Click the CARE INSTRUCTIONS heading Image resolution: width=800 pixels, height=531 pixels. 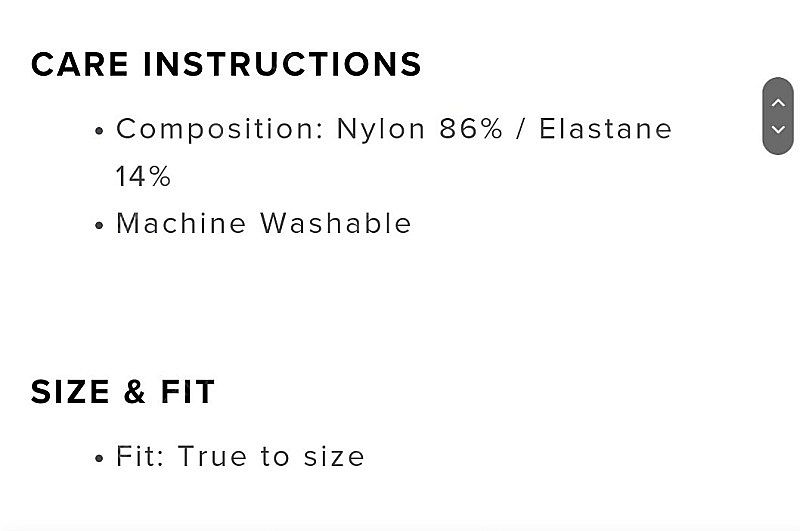tap(226, 64)
